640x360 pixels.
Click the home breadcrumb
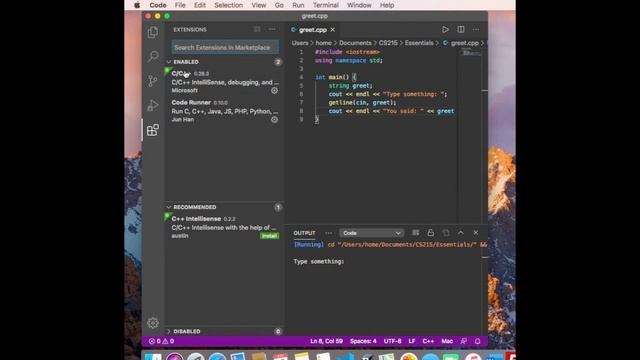(324, 43)
